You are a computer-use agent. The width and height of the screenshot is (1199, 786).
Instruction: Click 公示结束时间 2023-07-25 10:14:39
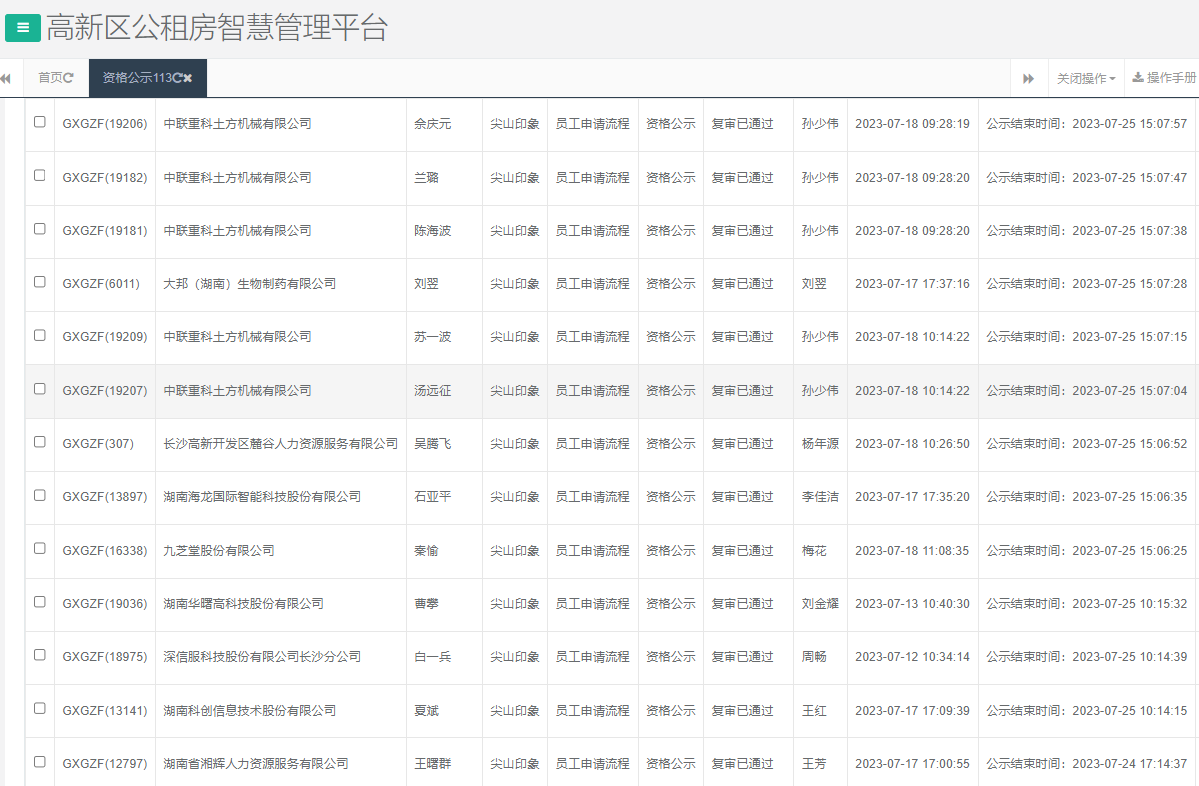[1087, 657]
